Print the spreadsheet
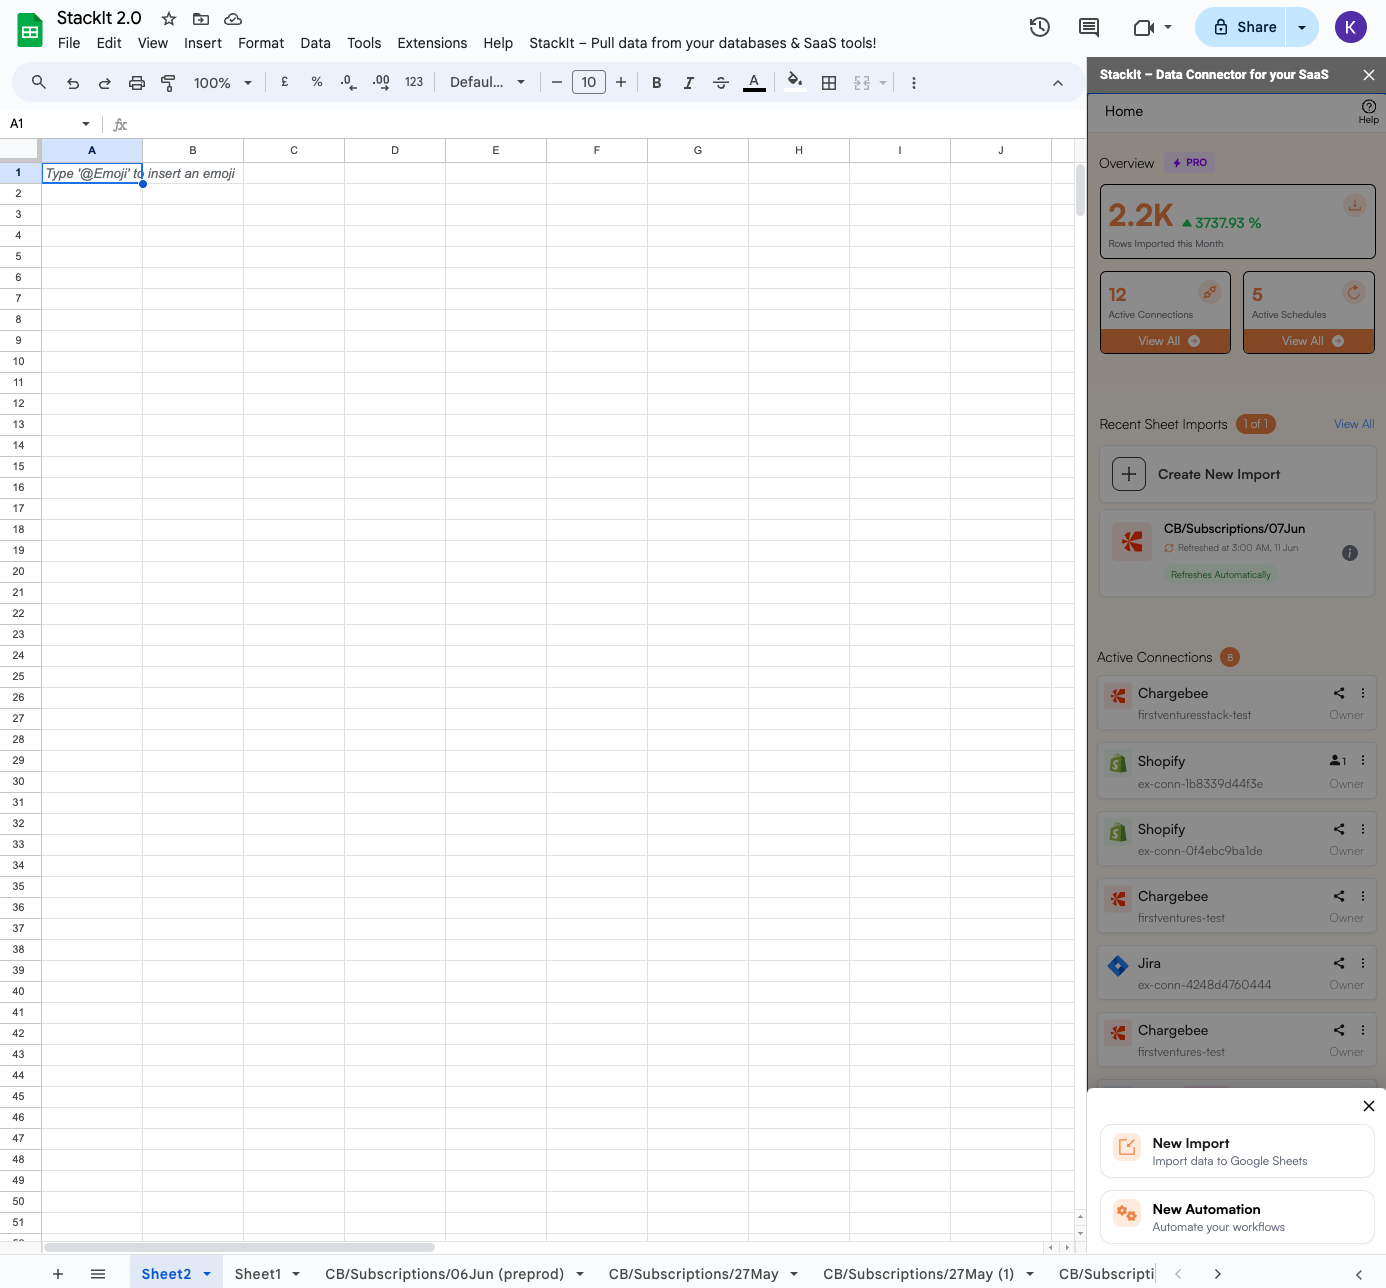 137,83
